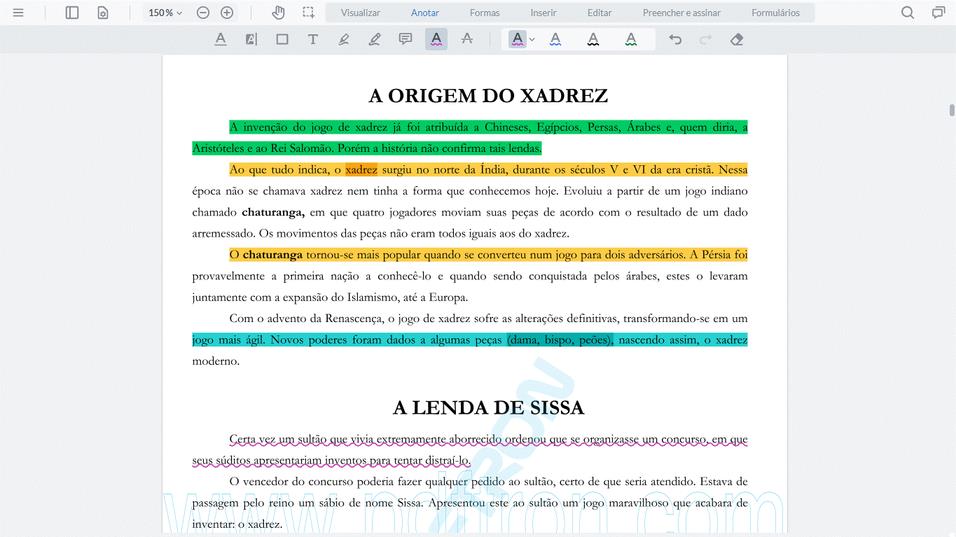Select the underline text annotation tool
This screenshot has height=537, width=956.
(x=221, y=40)
